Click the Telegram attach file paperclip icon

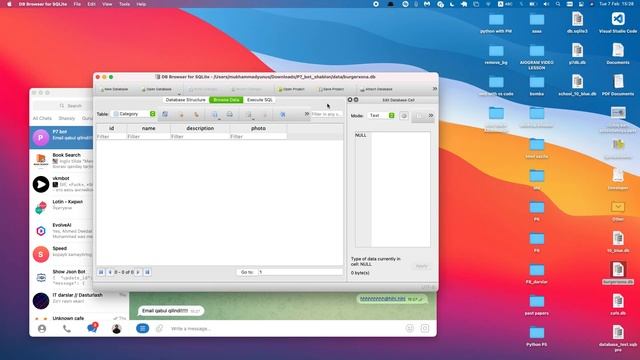159,328
